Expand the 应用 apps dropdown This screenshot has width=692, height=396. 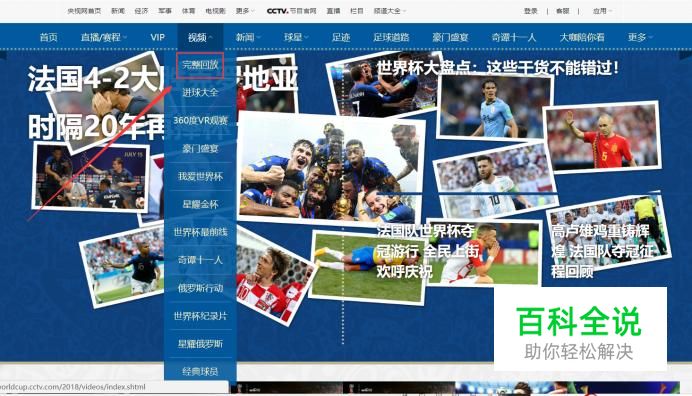(x=602, y=11)
